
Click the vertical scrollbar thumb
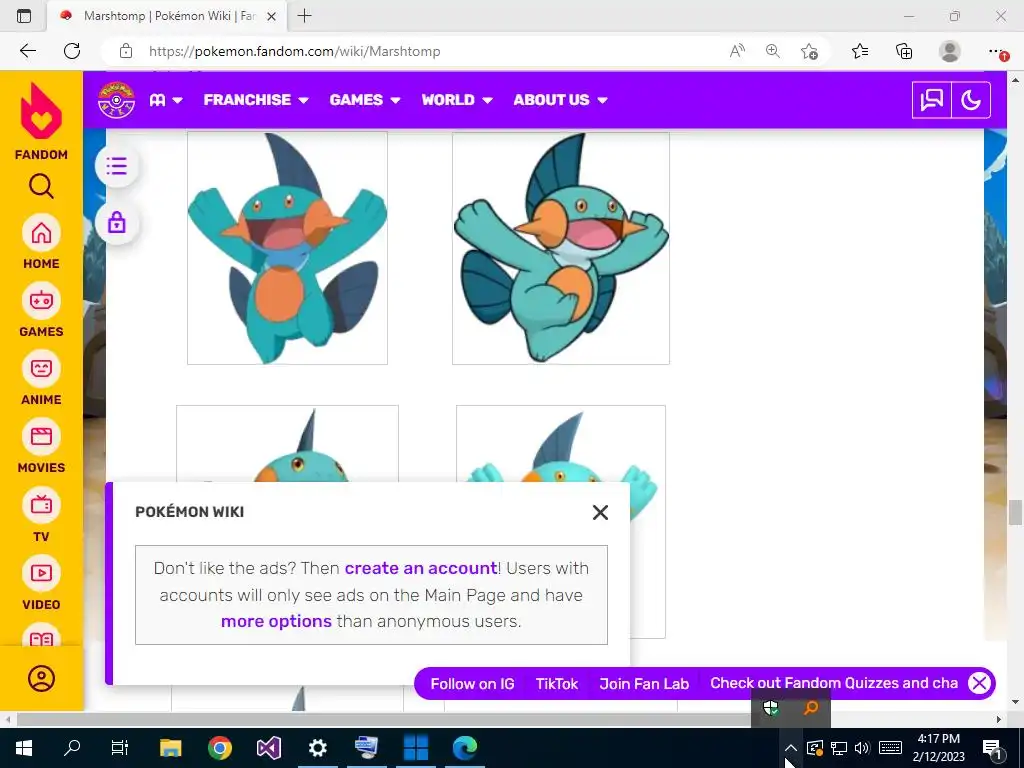coord(1015,512)
